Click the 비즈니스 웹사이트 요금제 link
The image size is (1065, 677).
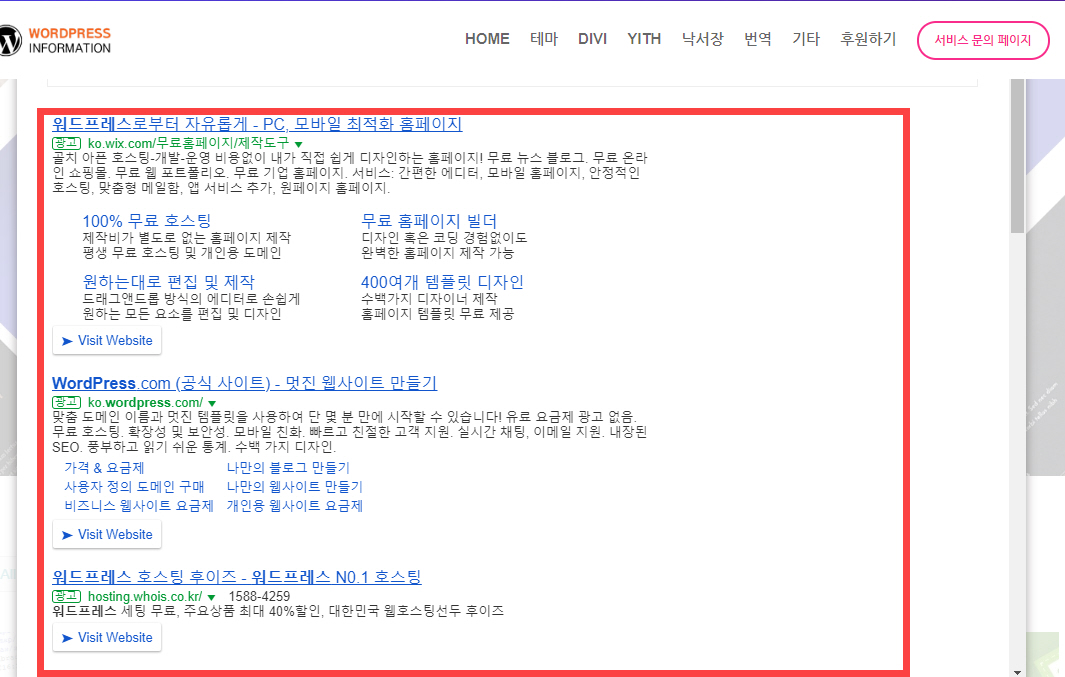pos(139,506)
